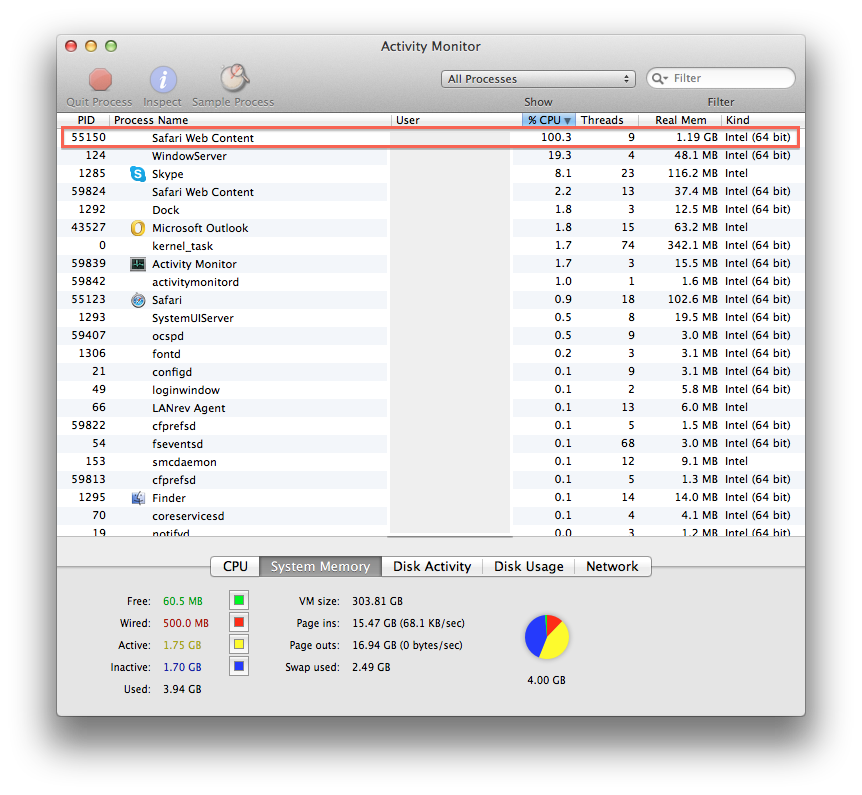Viewport: 862px width, 795px height.
Task: Select the LANrev Agent process row
Action: pos(430,407)
